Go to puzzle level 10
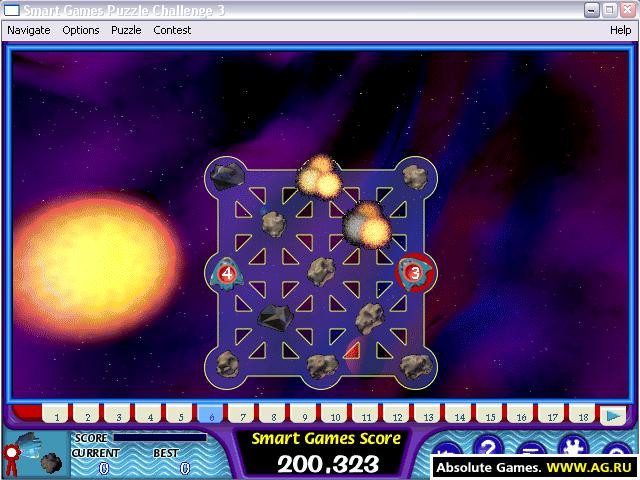Viewport: 640px width, 480px height. pyautogui.click(x=336, y=416)
